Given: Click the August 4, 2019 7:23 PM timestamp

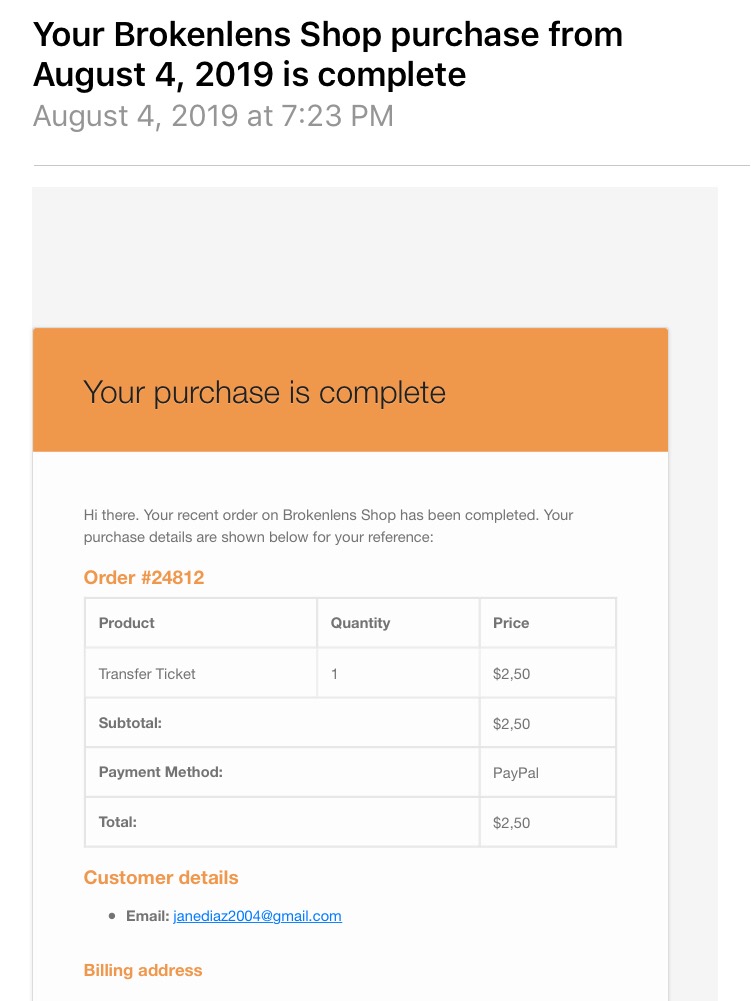Looking at the screenshot, I should click(x=213, y=116).
